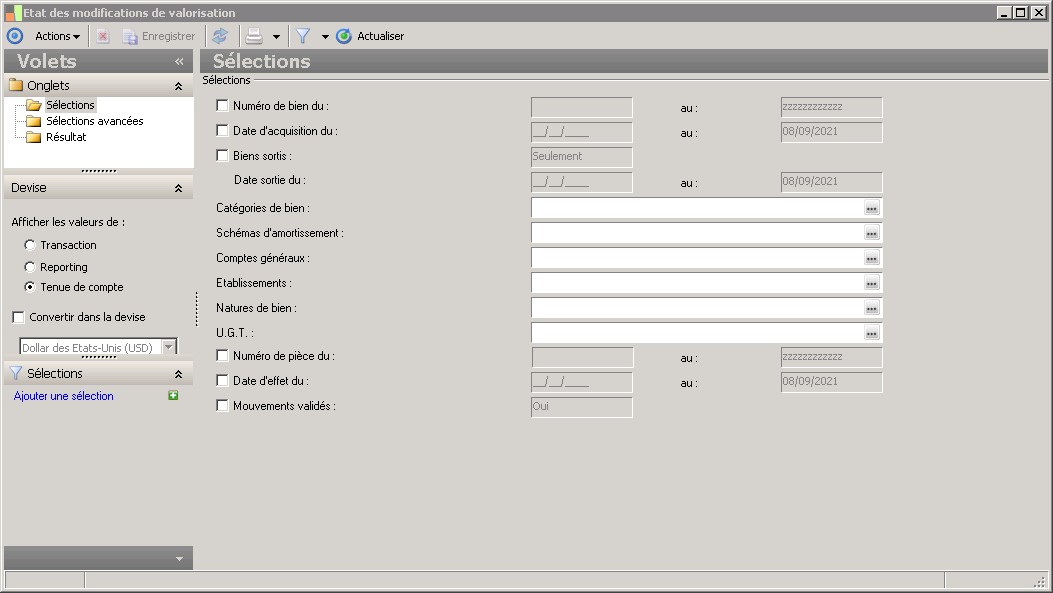Collapse Volets pane with double chevron
Screen dimensions: 1053x593
pos(179,61)
